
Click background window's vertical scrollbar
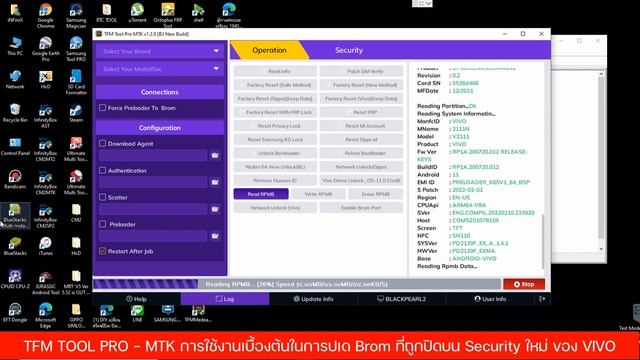coord(601,161)
